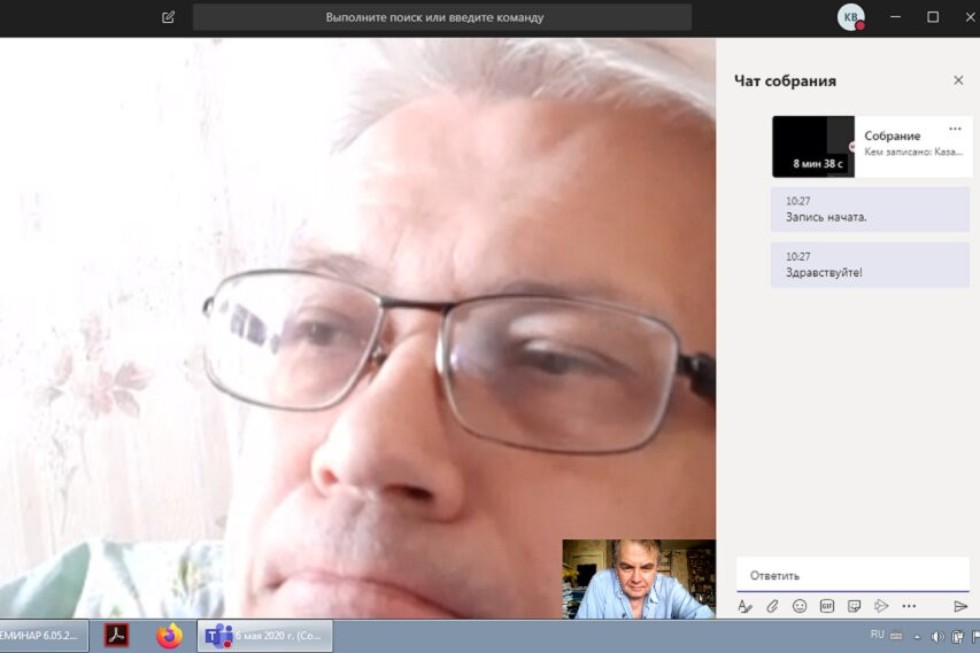The height and width of the screenshot is (653, 980).
Task: Open more options on the recording card
Action: tap(954, 129)
